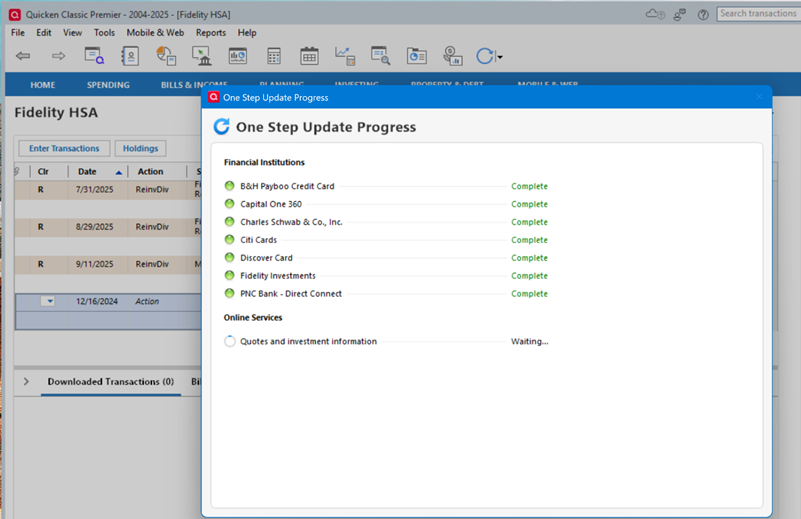Click the Back arrow toolbar icon

pos(23,56)
